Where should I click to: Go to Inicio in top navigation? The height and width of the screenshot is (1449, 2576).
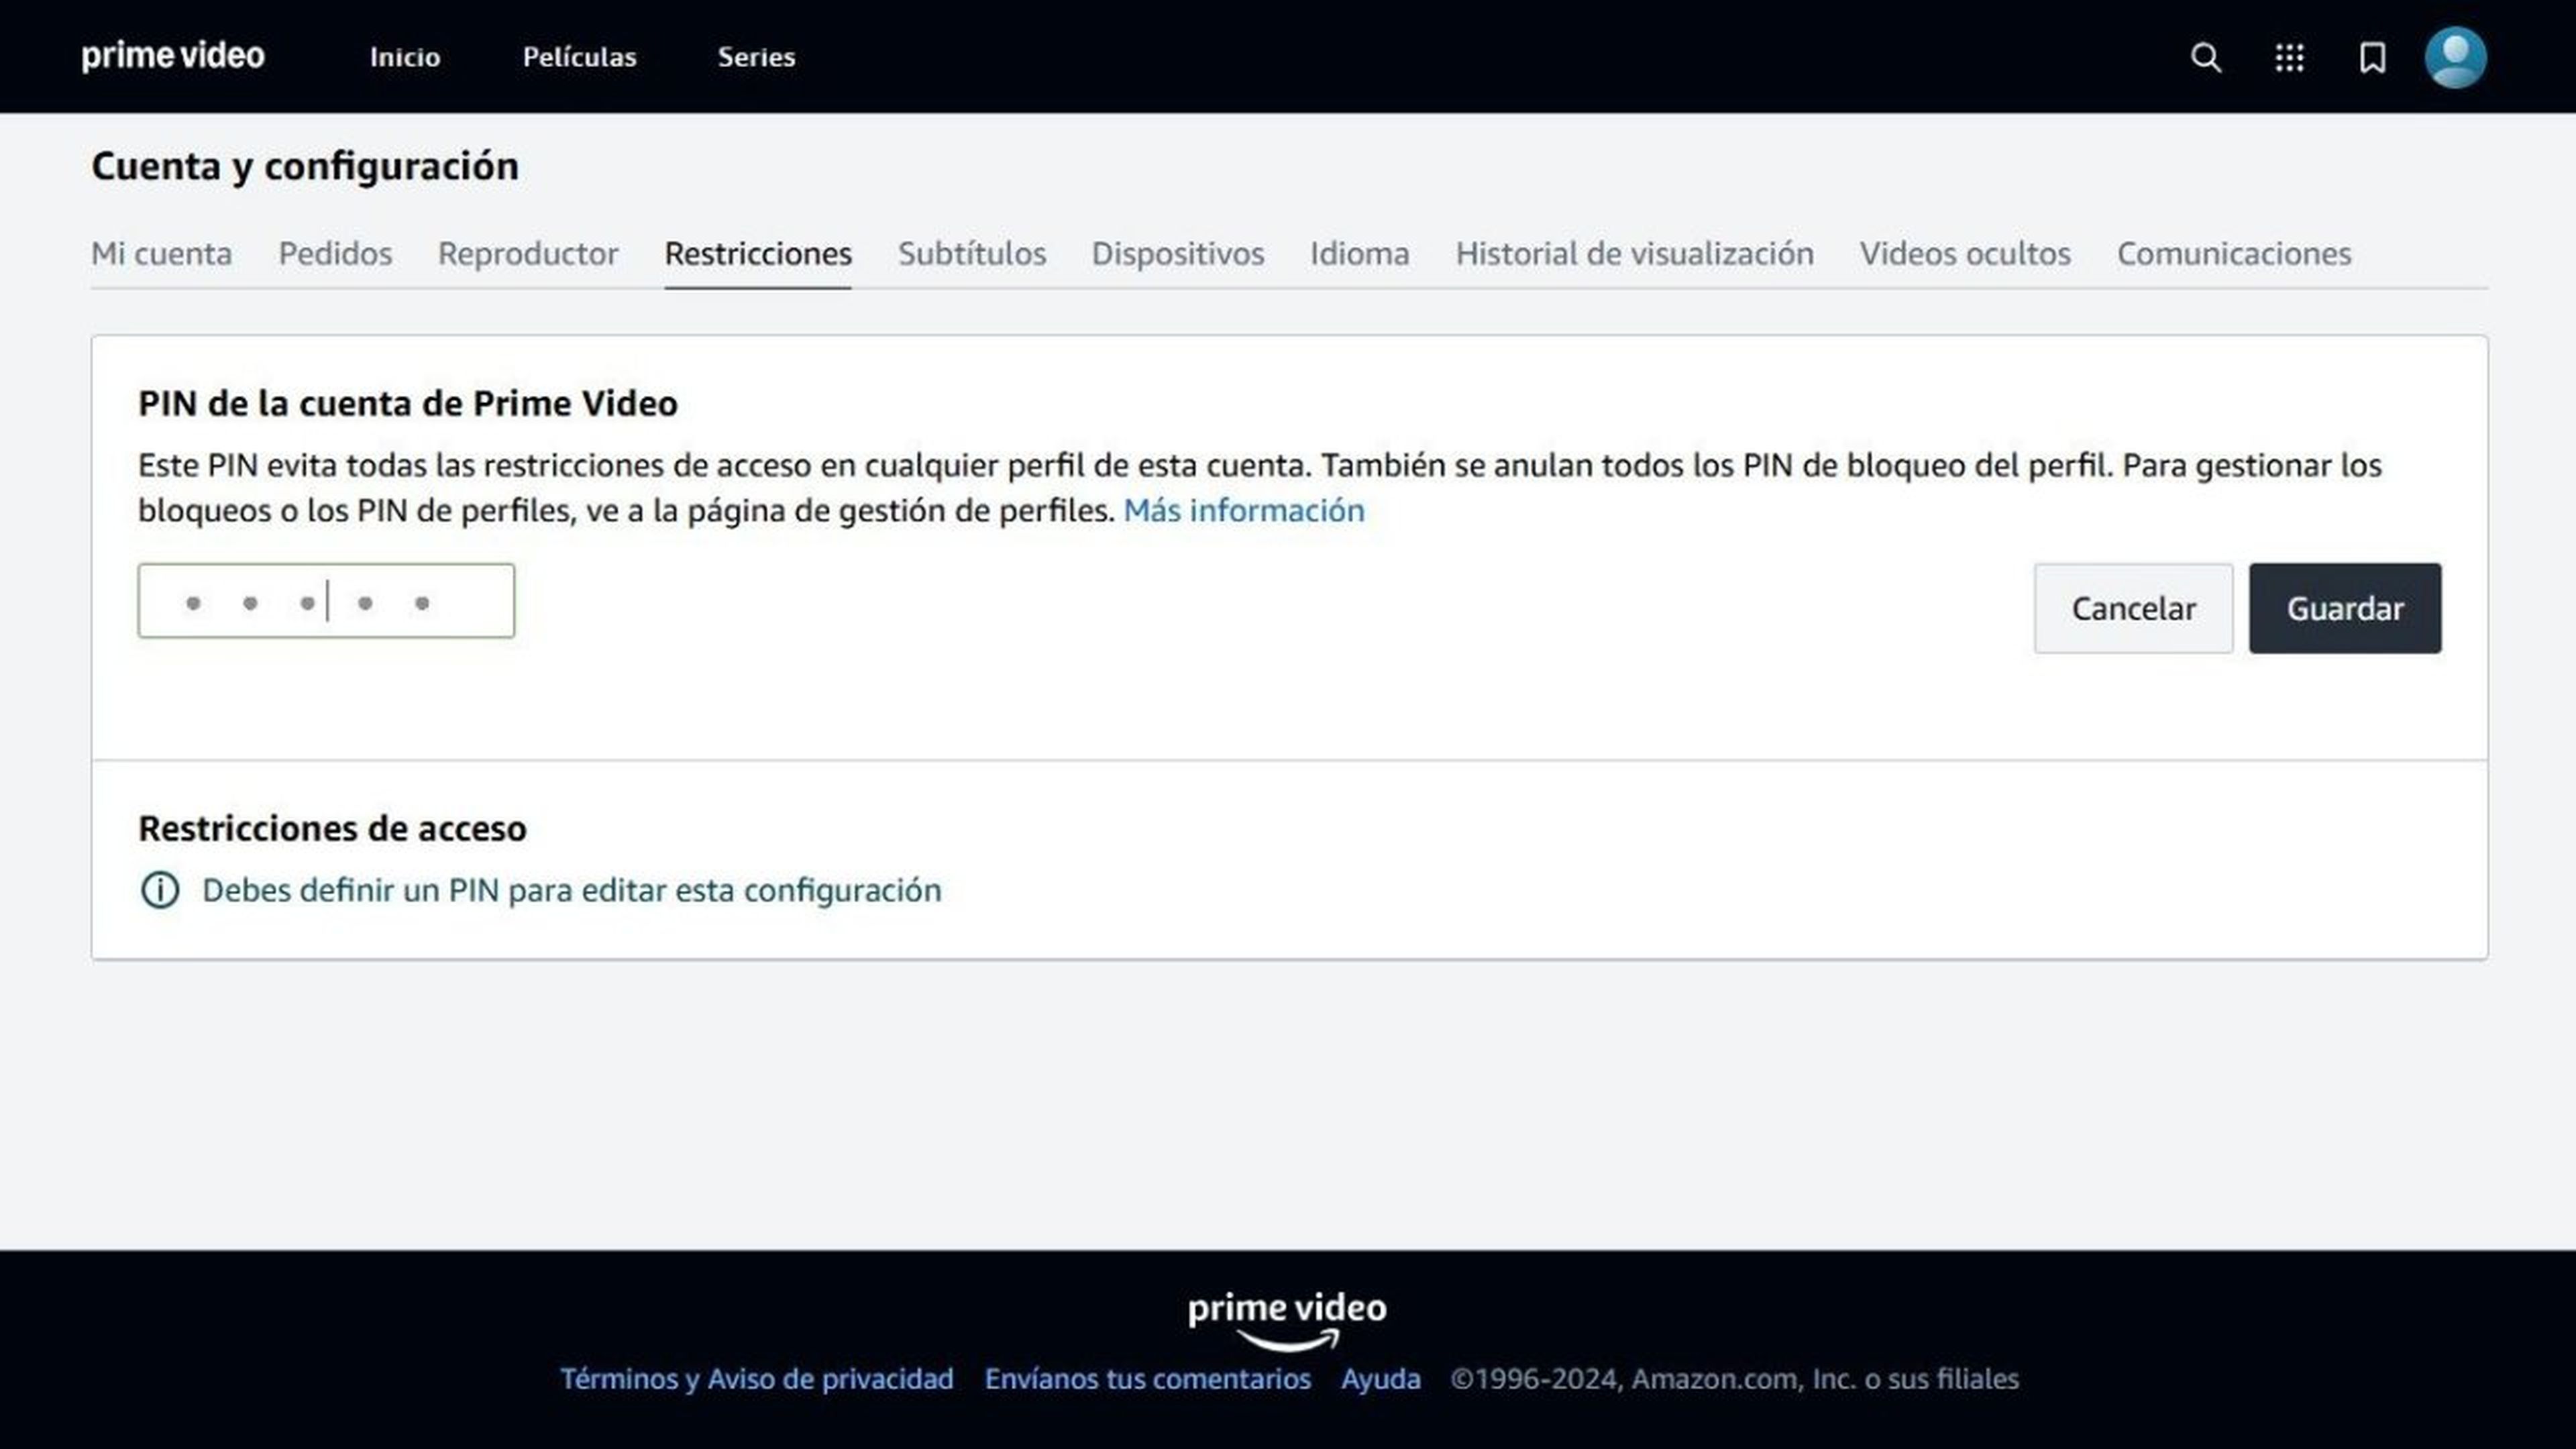click(x=405, y=57)
